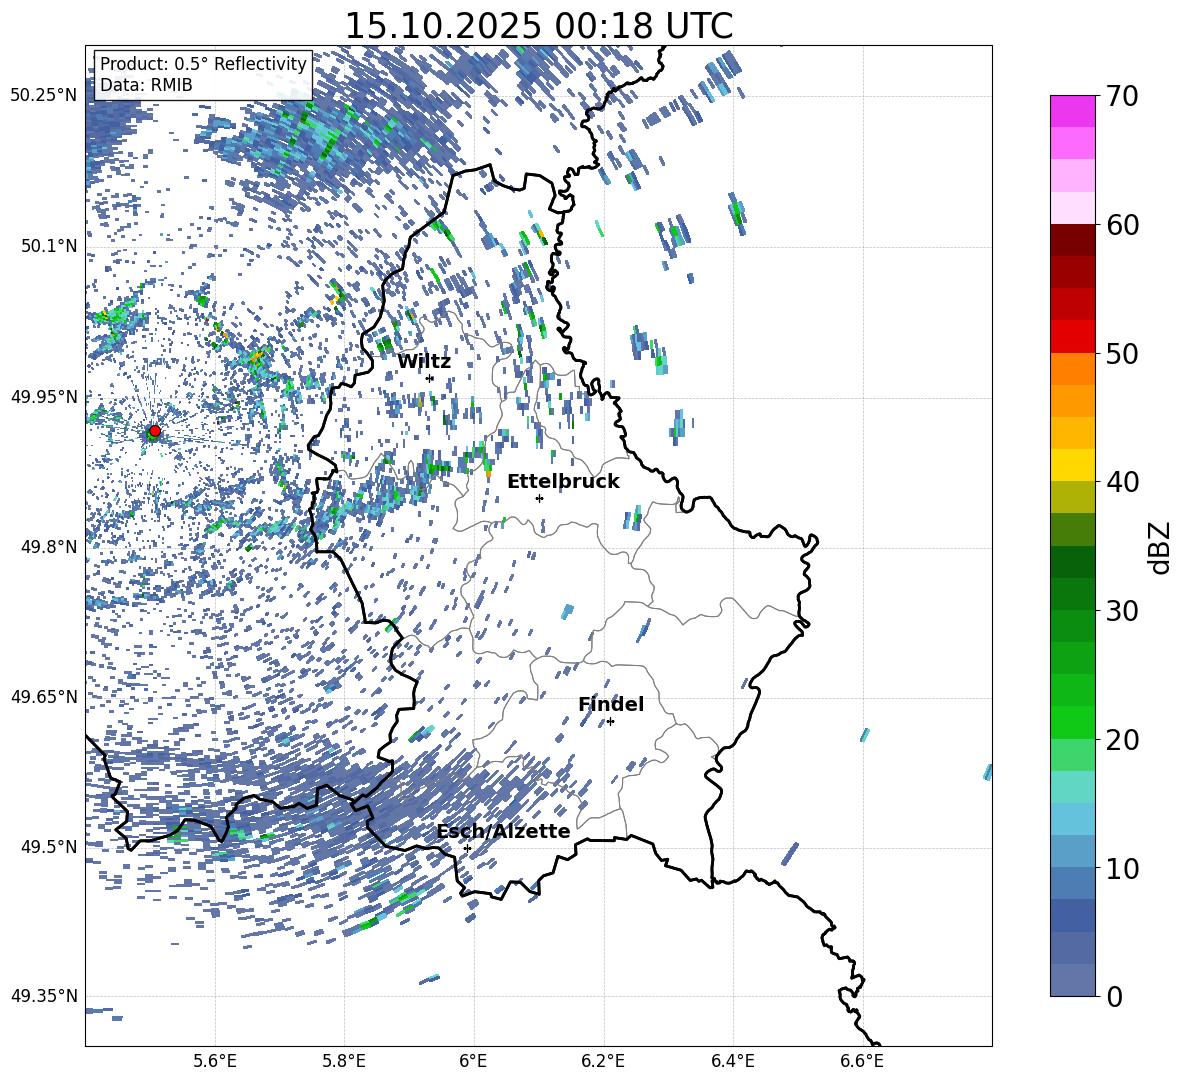The image size is (1184, 1081).
Task: Click the latitude label 49.95°N
Action: 44,396
